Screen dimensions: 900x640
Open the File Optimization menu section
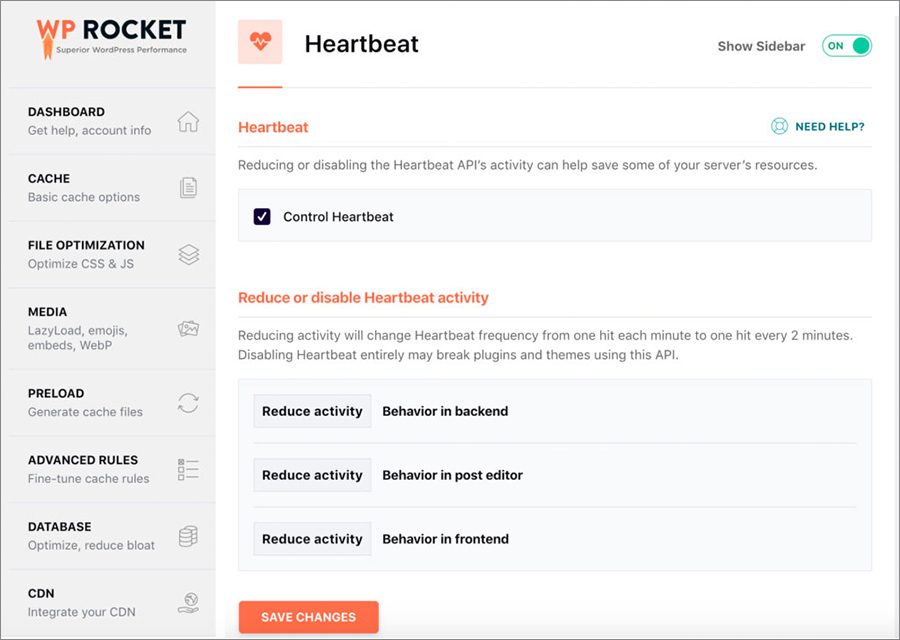coord(112,254)
